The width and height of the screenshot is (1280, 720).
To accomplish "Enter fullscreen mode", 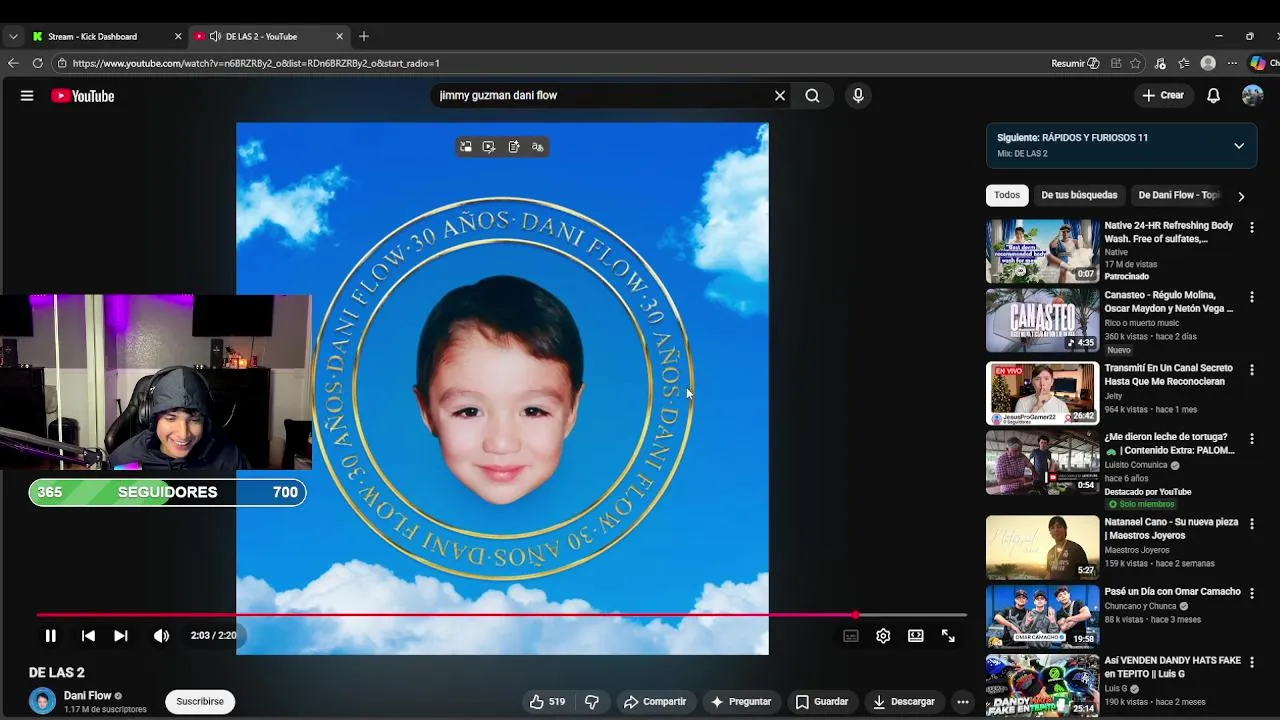I will 948,636.
